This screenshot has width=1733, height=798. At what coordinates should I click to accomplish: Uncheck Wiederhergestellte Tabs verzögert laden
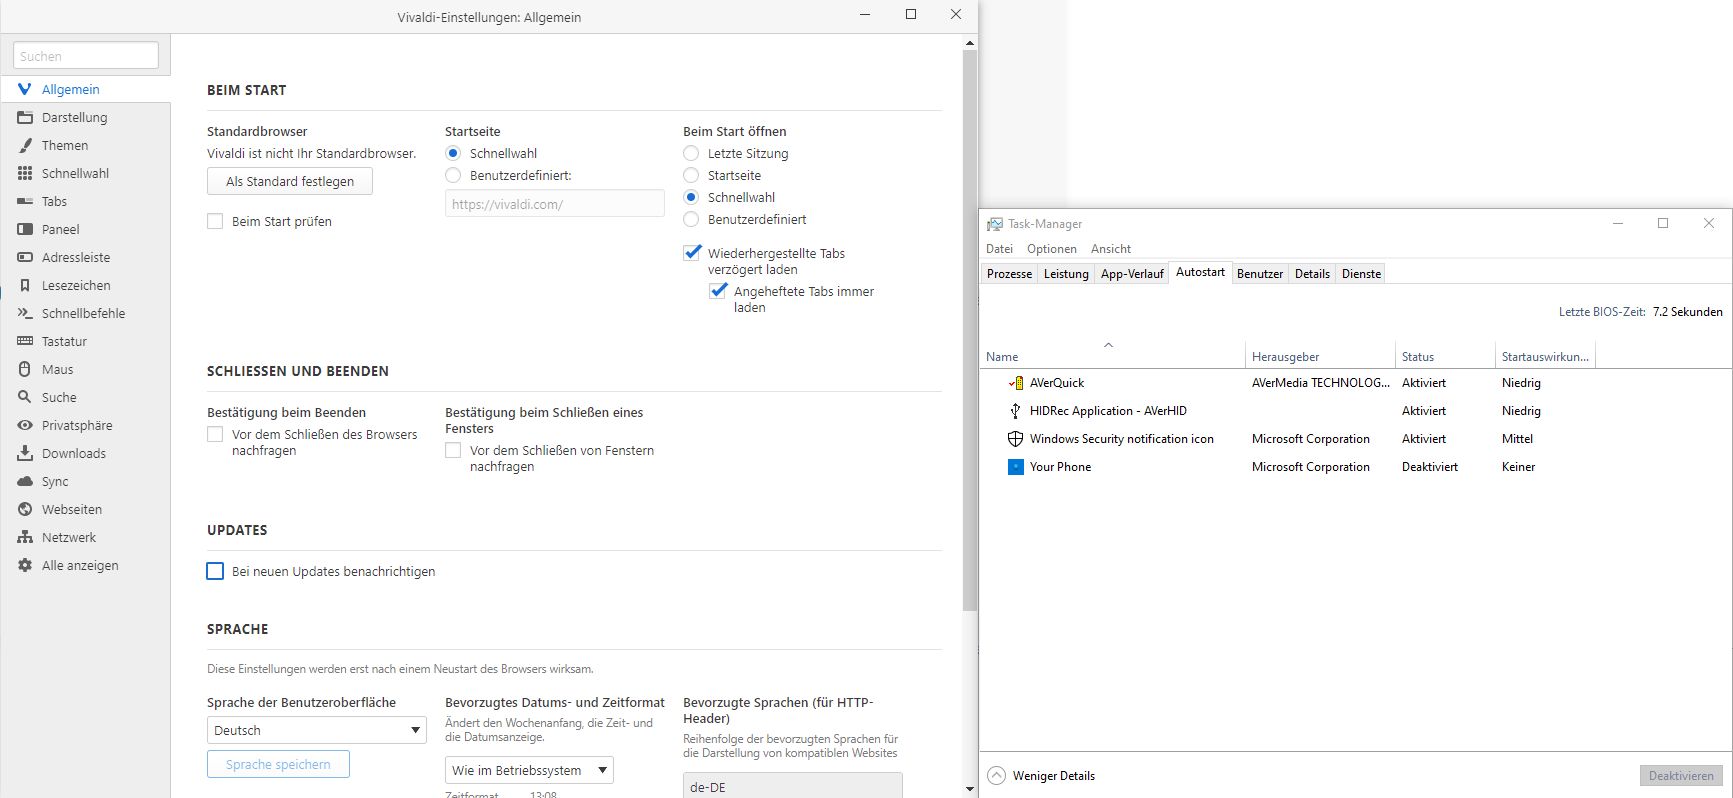[692, 252]
